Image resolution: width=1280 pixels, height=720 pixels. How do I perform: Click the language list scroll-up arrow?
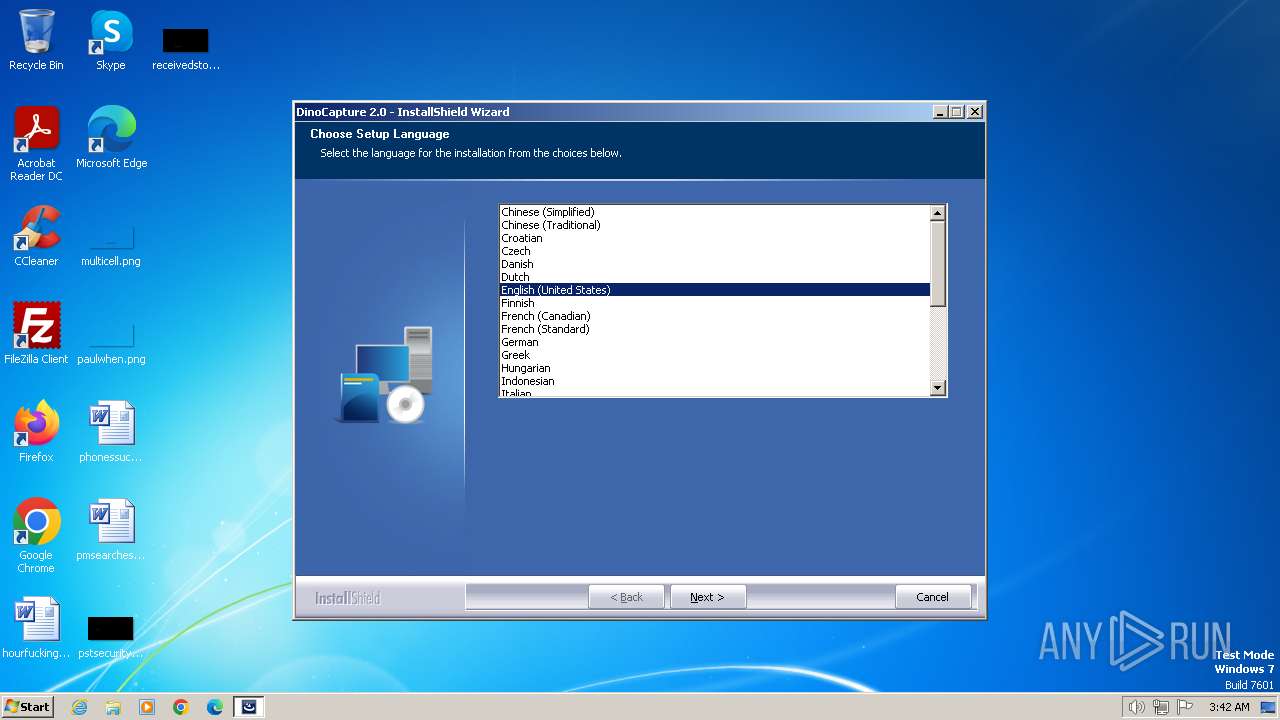pos(937,213)
